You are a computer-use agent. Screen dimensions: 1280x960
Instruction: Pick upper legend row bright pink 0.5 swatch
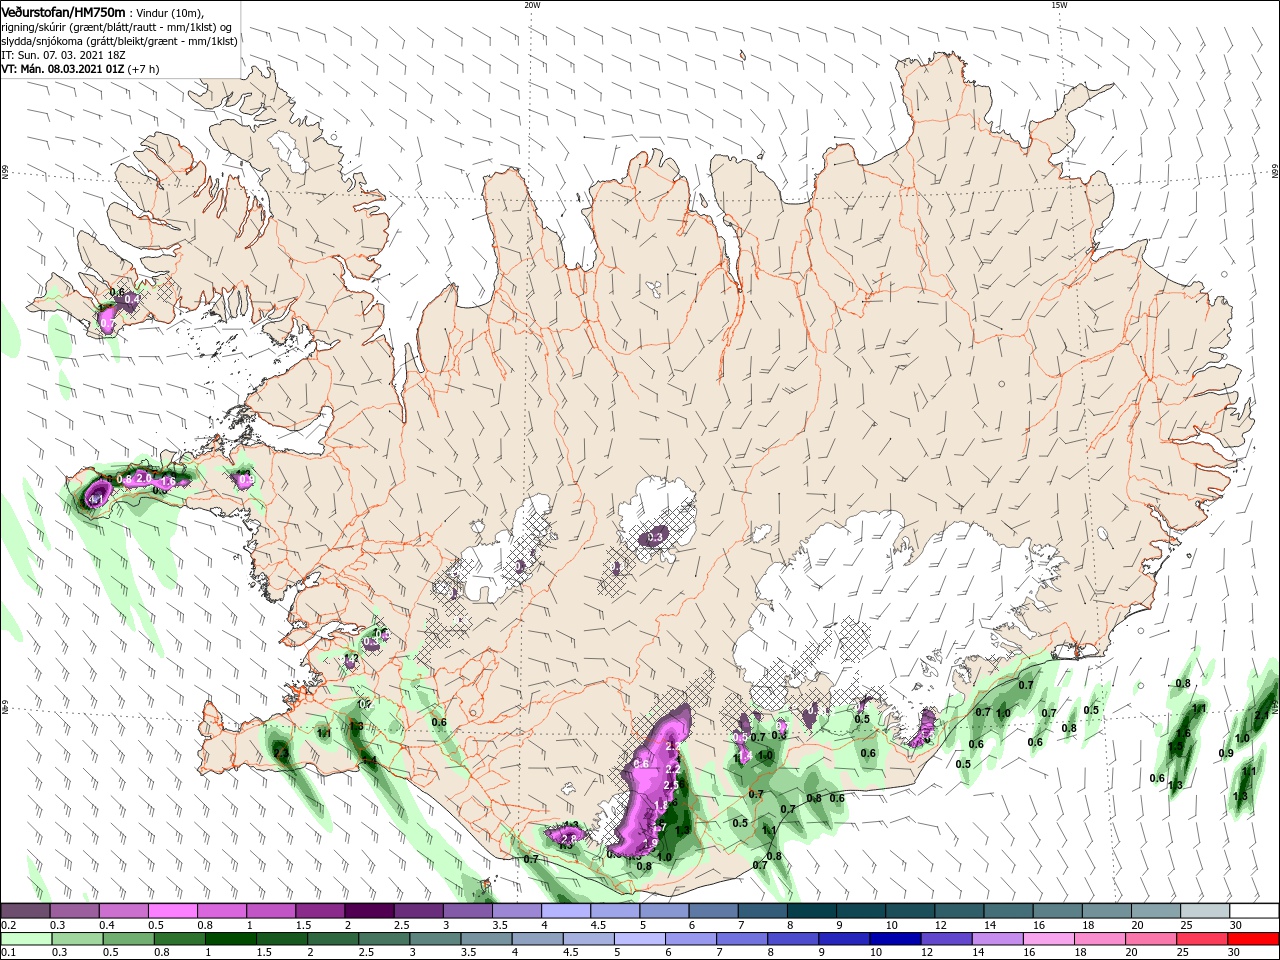click(172, 911)
